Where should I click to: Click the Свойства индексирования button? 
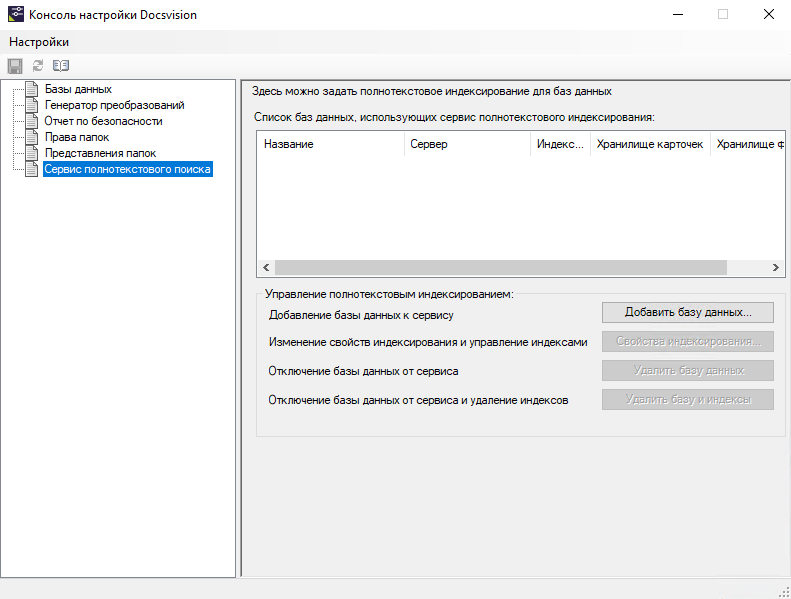(x=688, y=341)
